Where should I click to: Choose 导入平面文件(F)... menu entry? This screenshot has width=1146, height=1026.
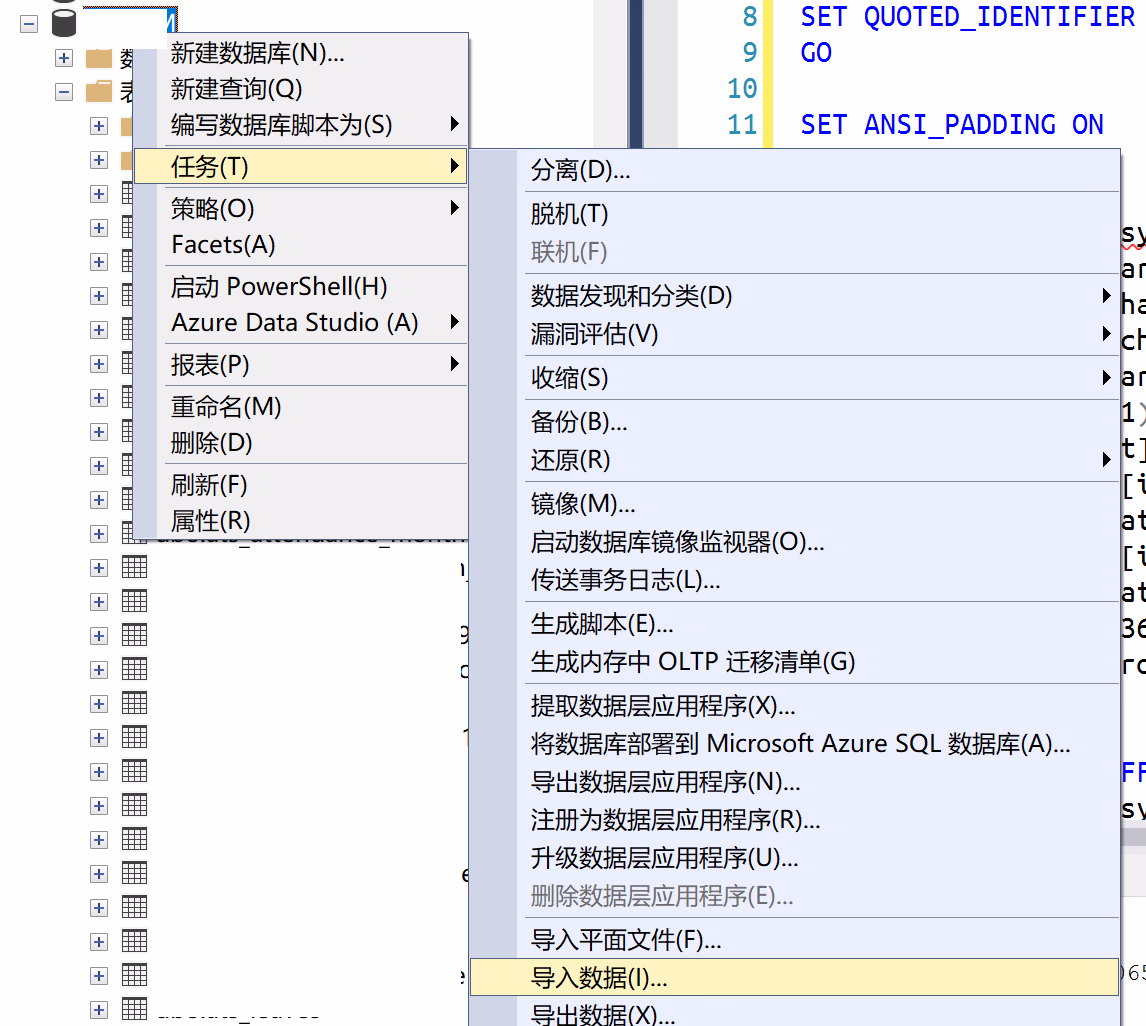[x=625, y=940]
